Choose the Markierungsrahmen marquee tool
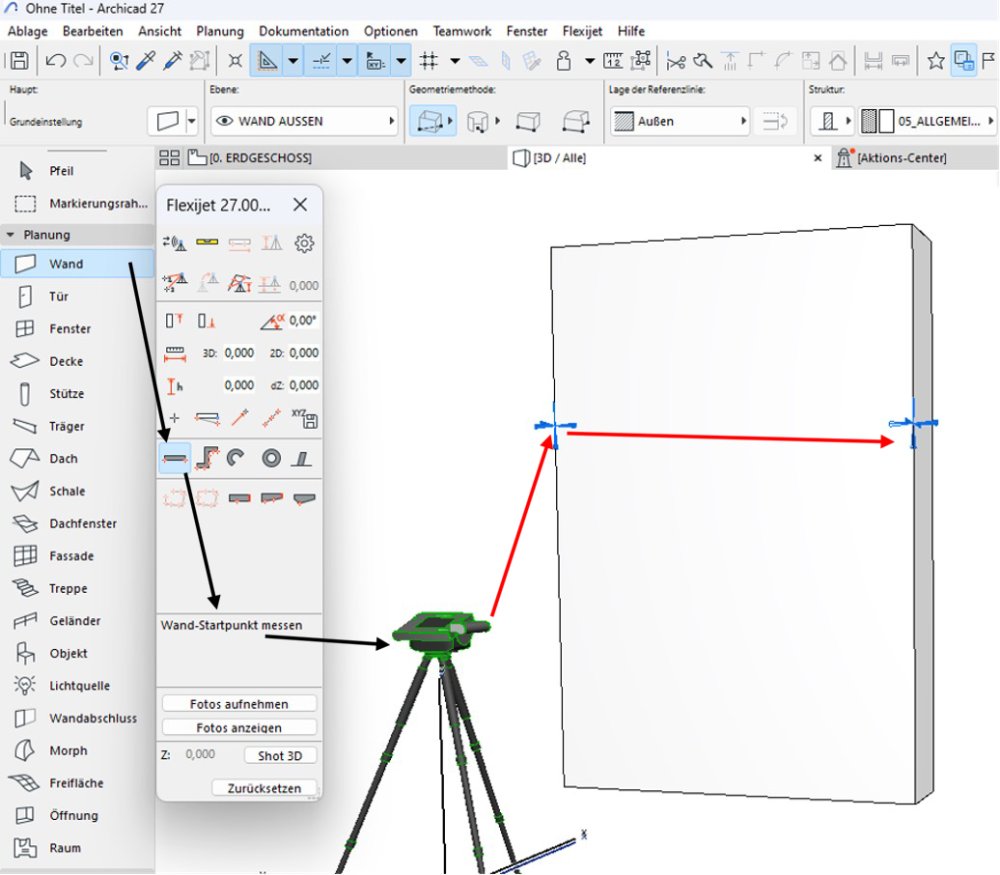This screenshot has width=1000, height=875. (77, 203)
